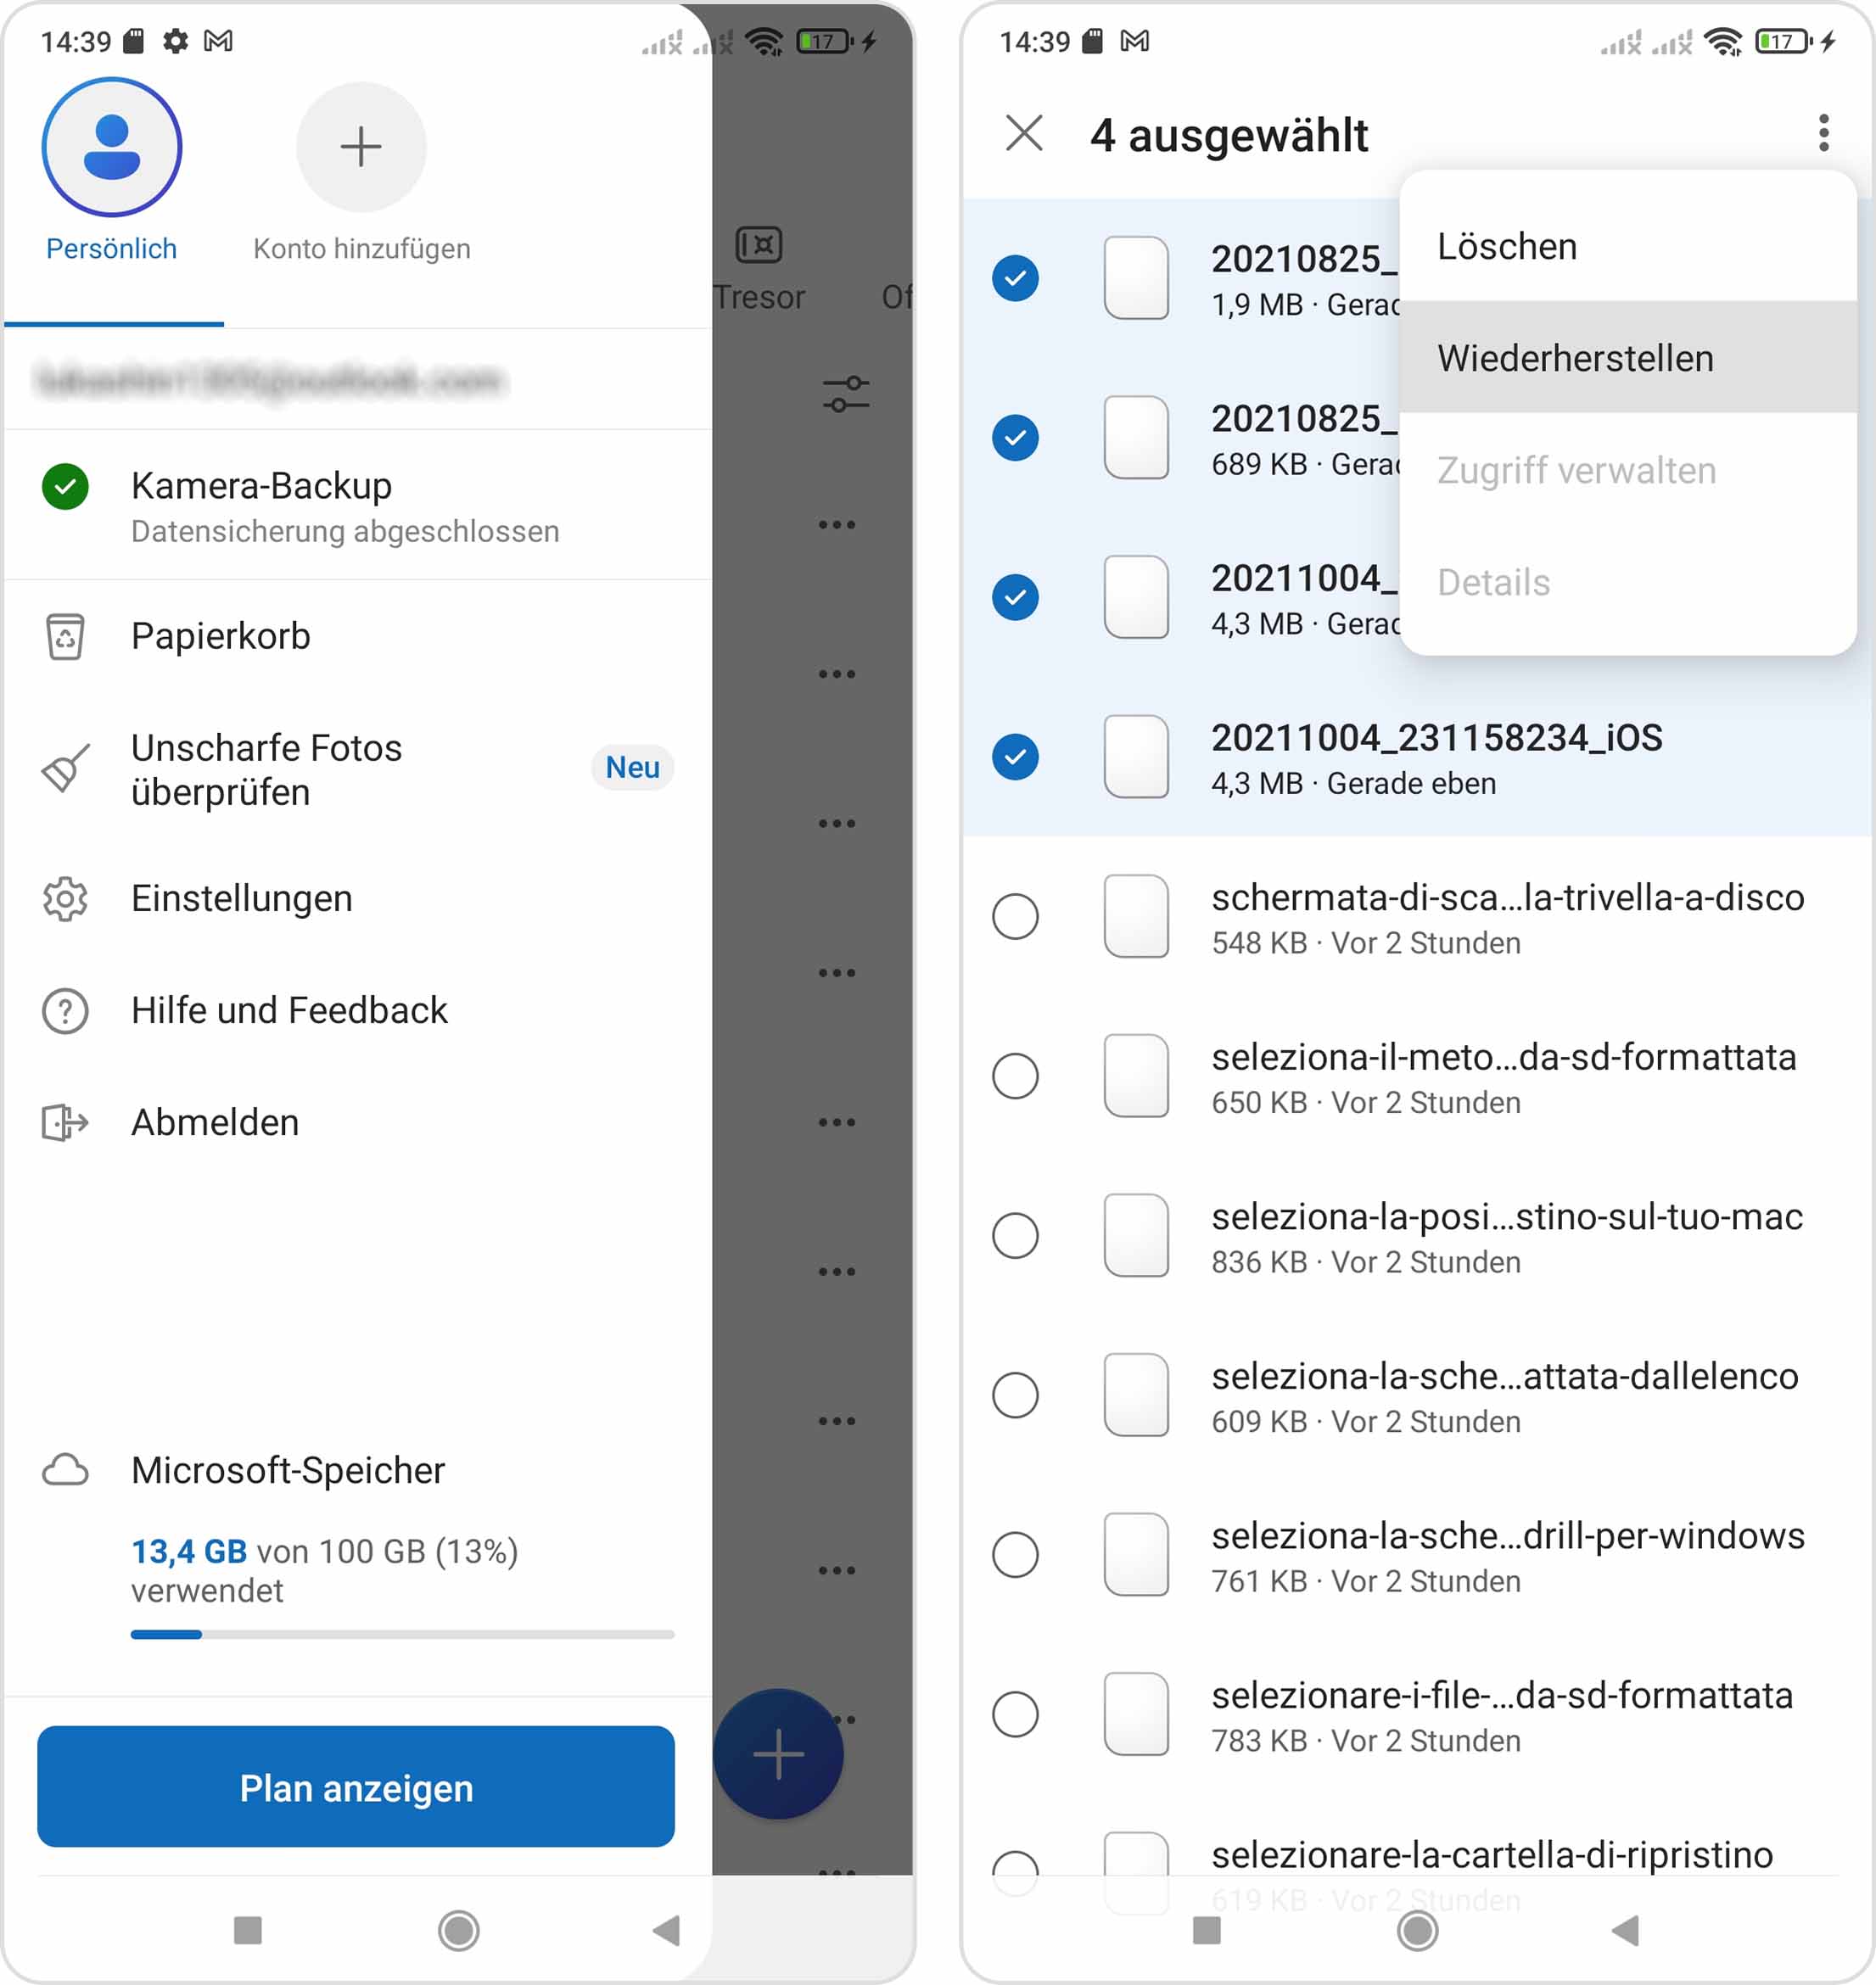Tap the thumbnail of seleziona-la-posi…stino-sul-tuo-mac
Viewport: 1876px width, 1985px height.
click(x=1136, y=1235)
